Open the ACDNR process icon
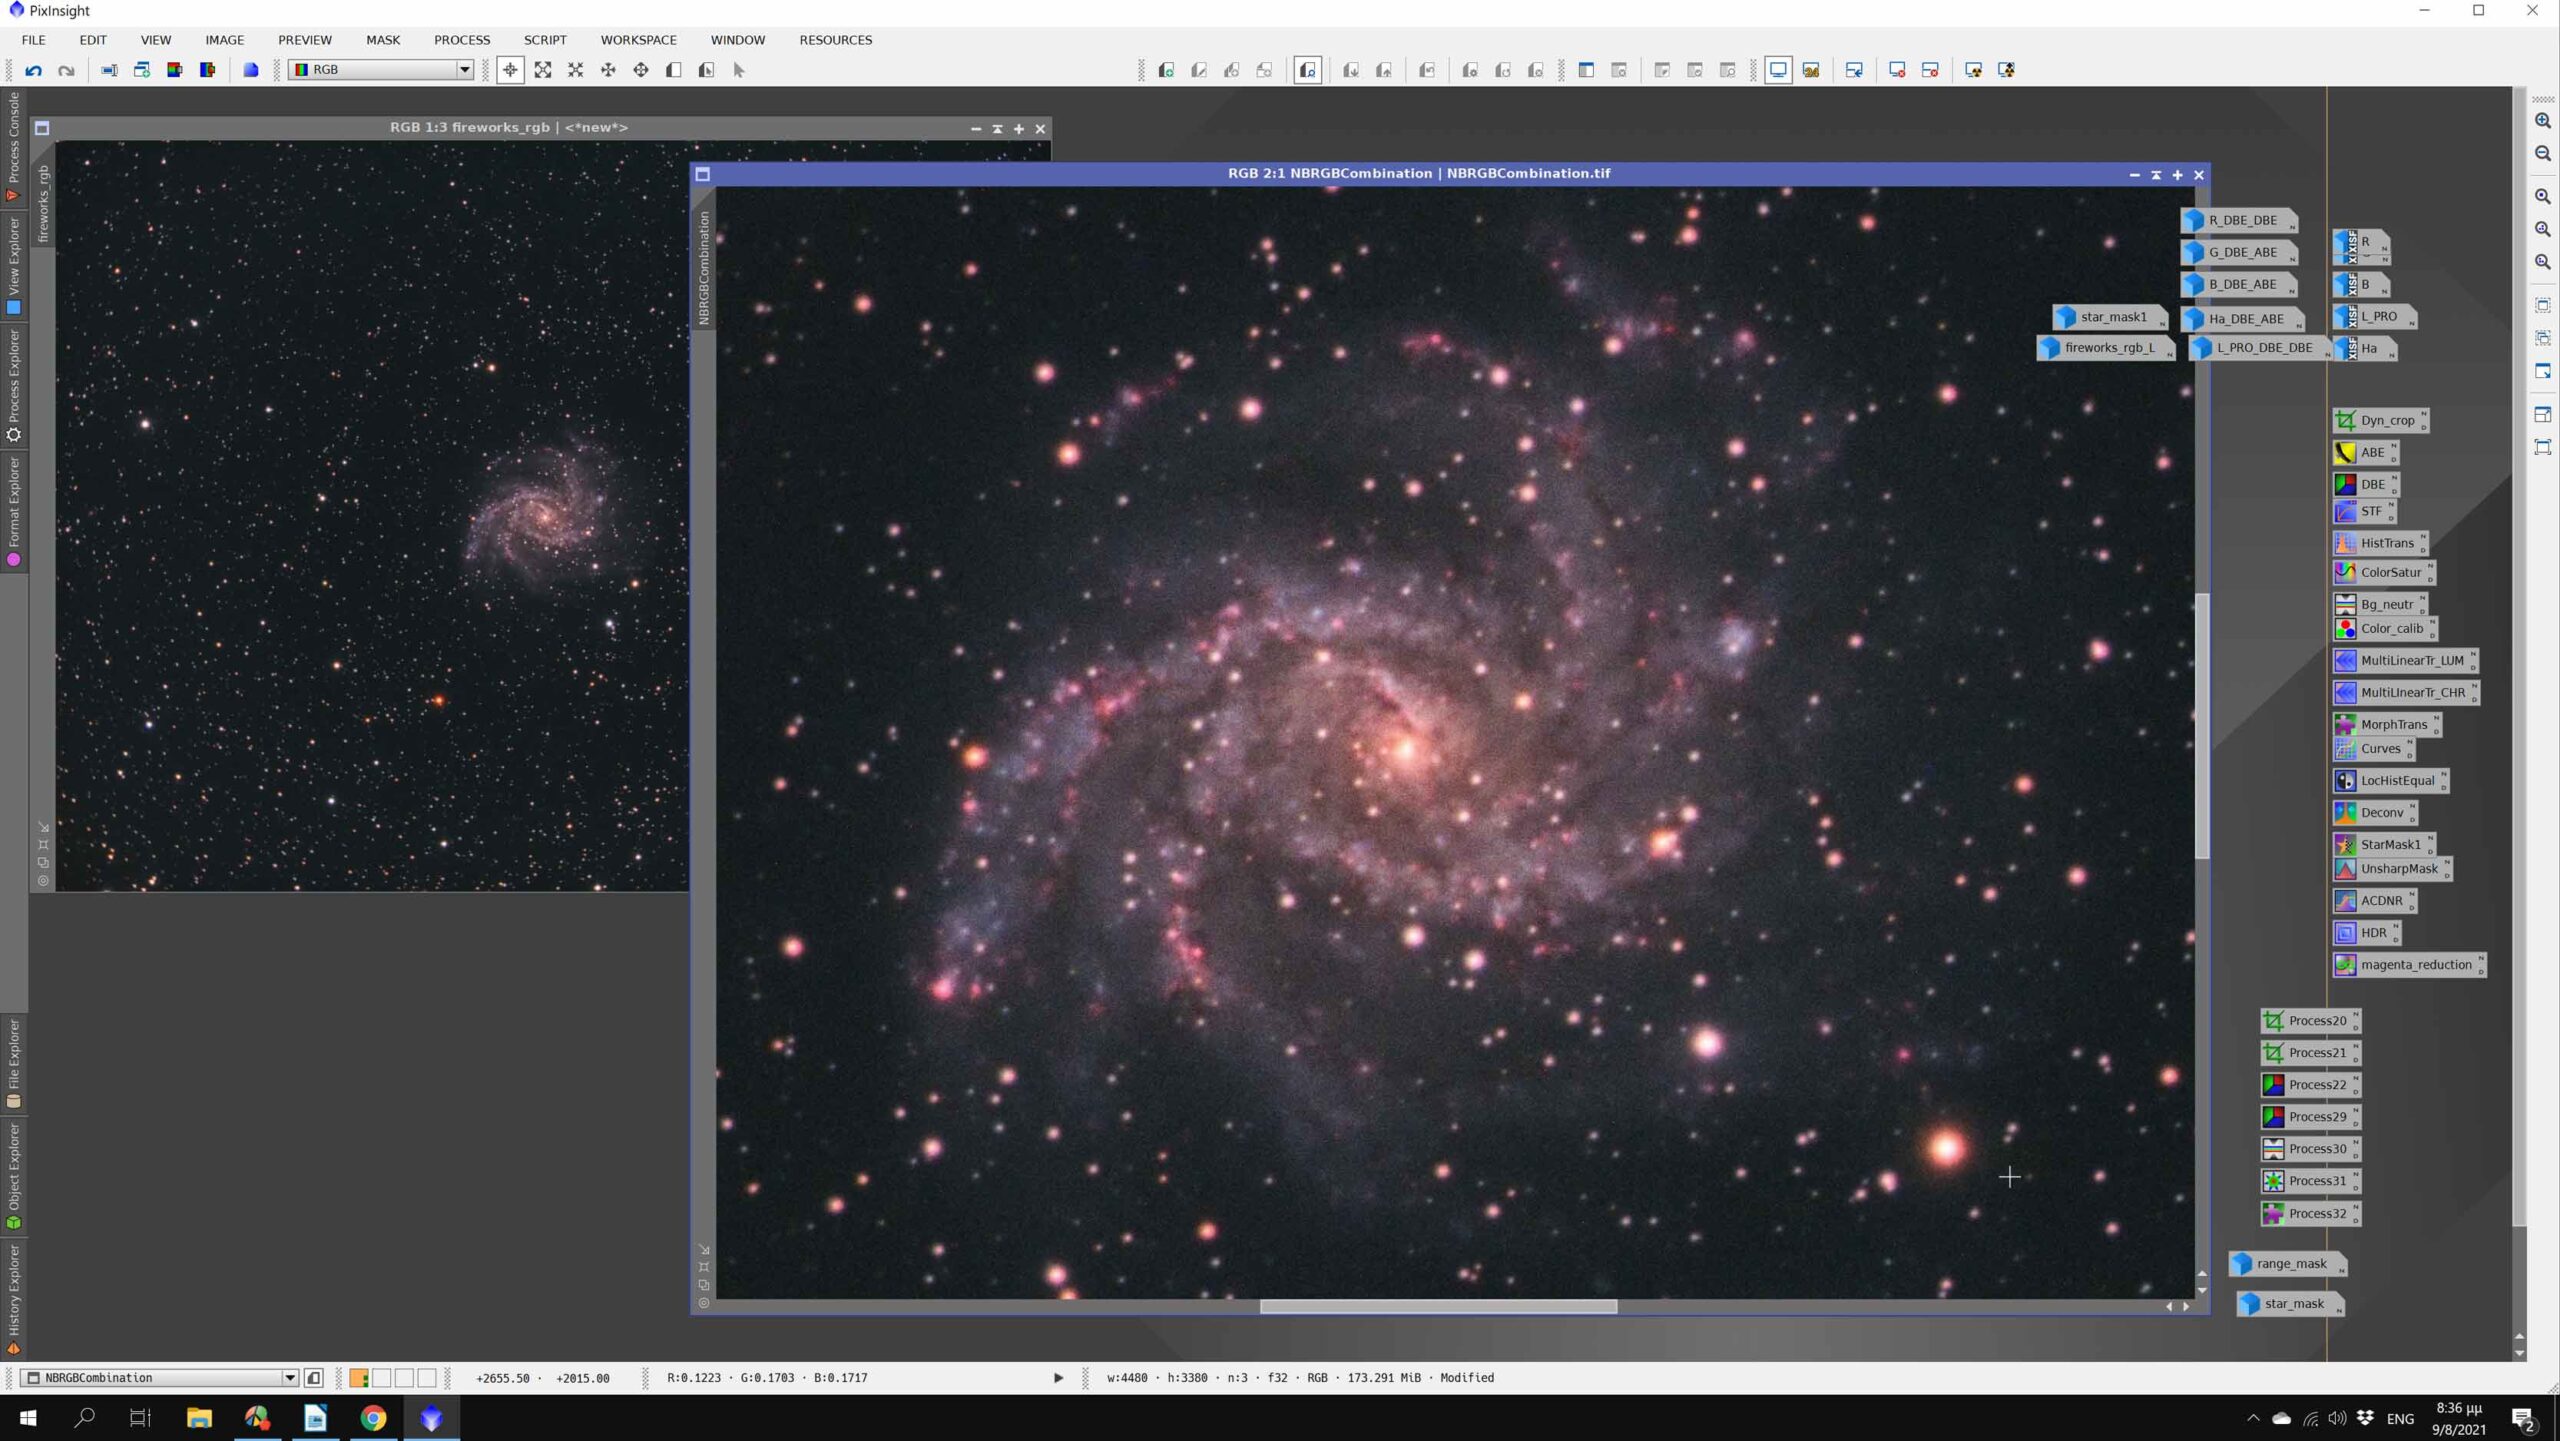 2380,901
